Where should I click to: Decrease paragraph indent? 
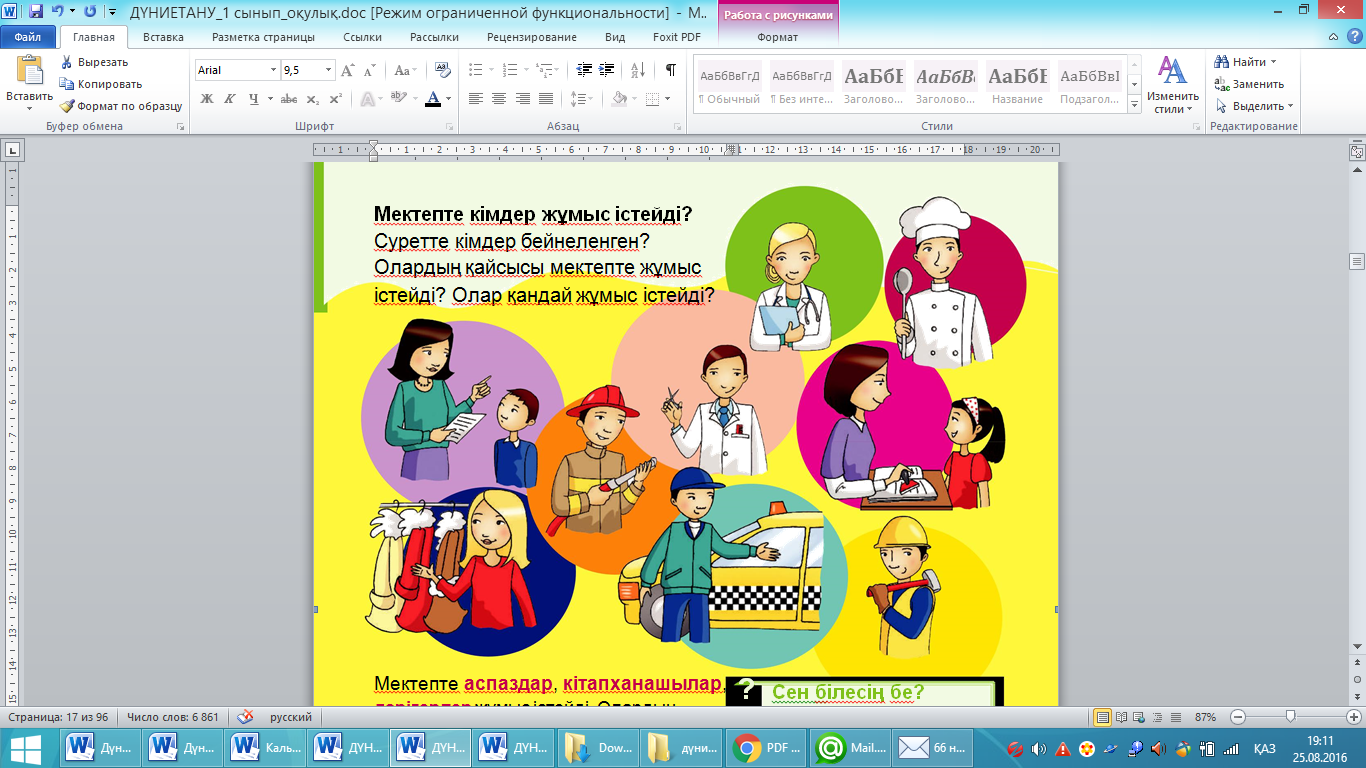click(x=582, y=70)
